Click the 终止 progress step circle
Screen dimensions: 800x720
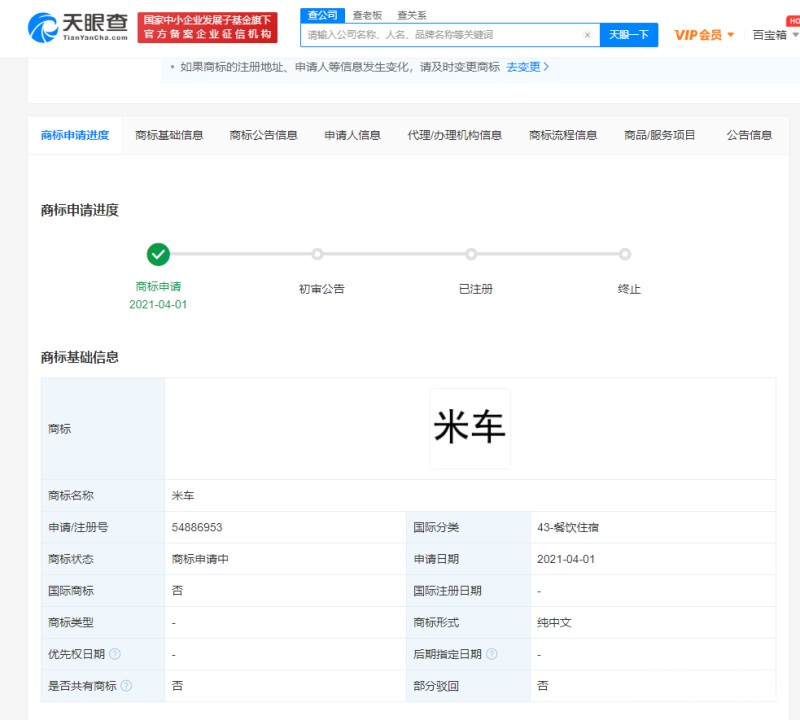pyautogui.click(x=625, y=254)
